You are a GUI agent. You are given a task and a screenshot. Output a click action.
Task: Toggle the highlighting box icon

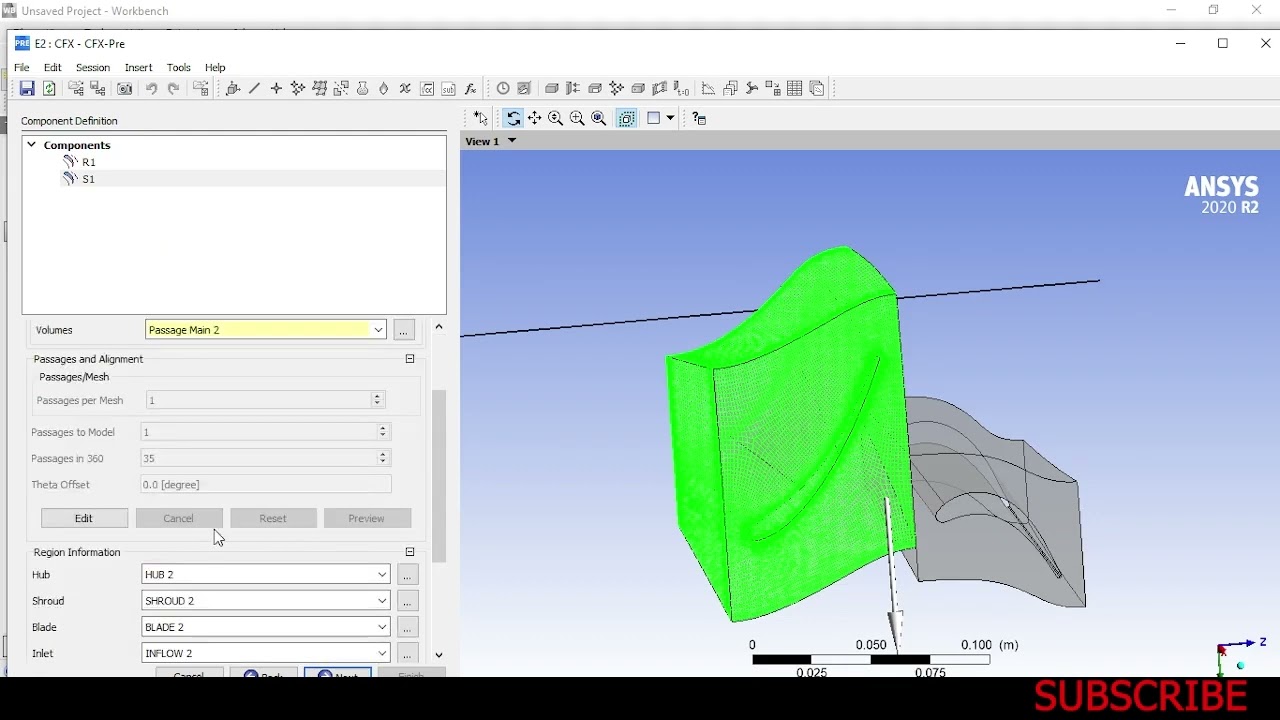(627, 118)
